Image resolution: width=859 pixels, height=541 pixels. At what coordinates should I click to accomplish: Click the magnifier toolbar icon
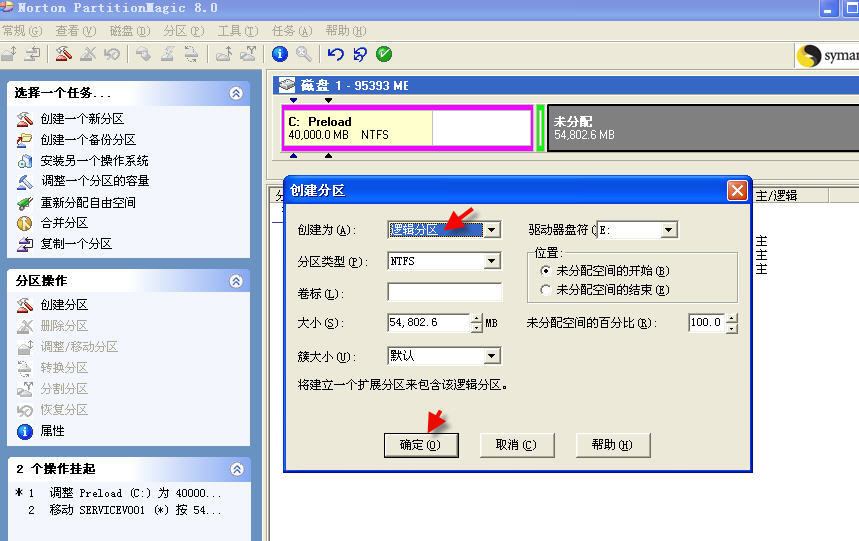point(304,54)
